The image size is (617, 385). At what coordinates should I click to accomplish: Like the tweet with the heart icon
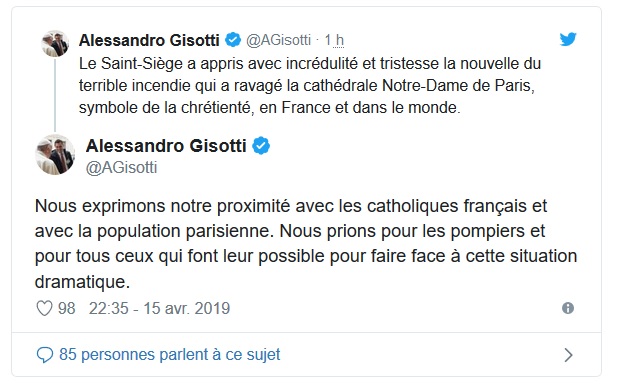pos(44,308)
